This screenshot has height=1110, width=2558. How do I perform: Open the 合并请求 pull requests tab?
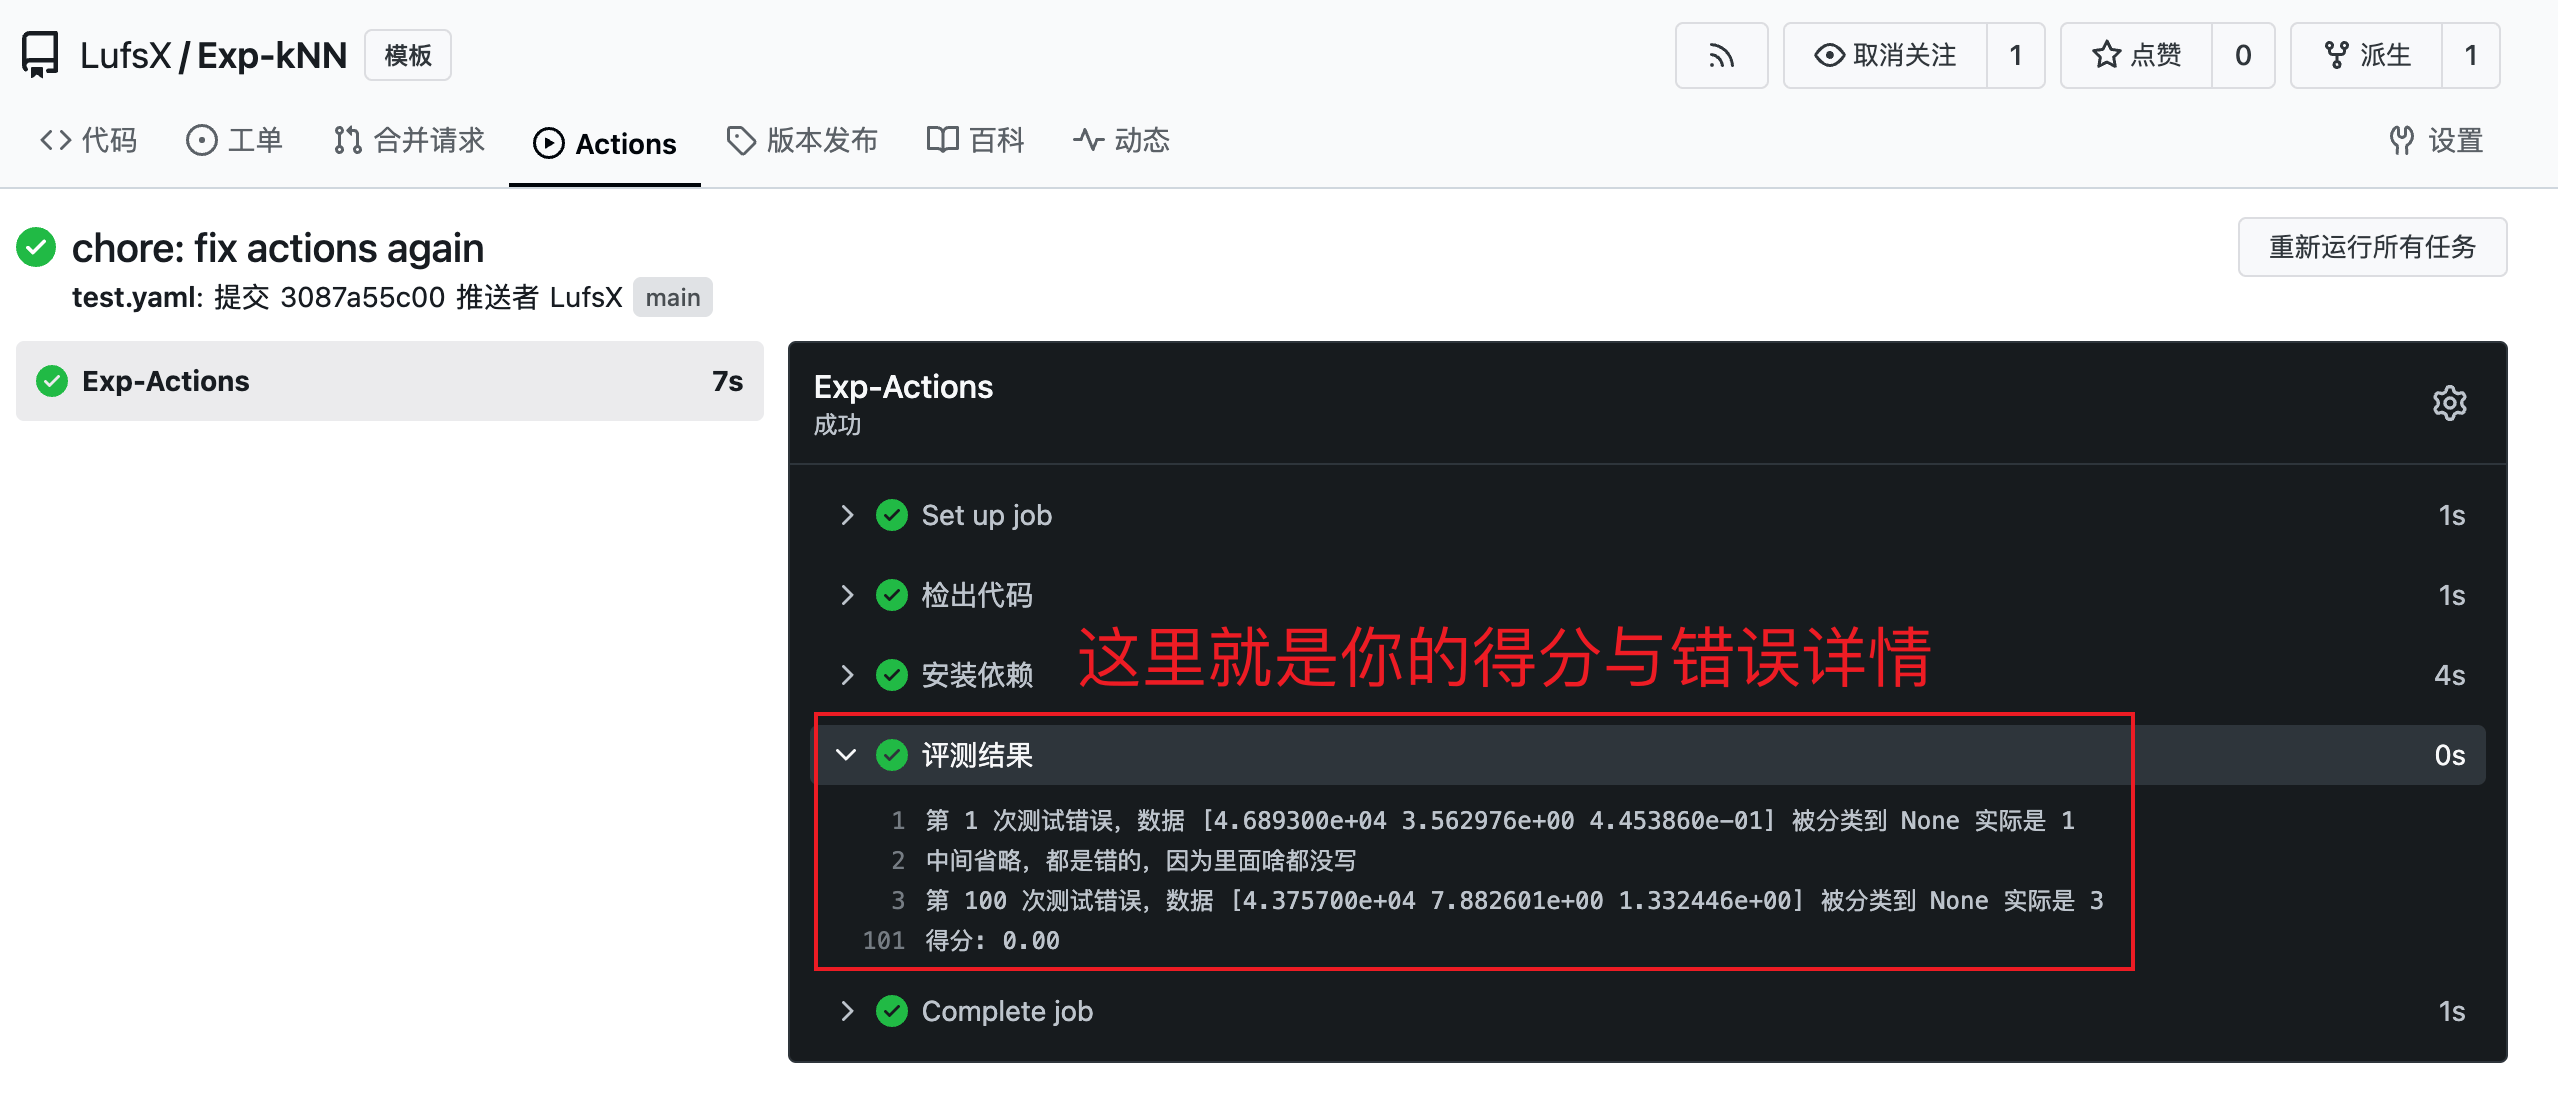coord(409,141)
